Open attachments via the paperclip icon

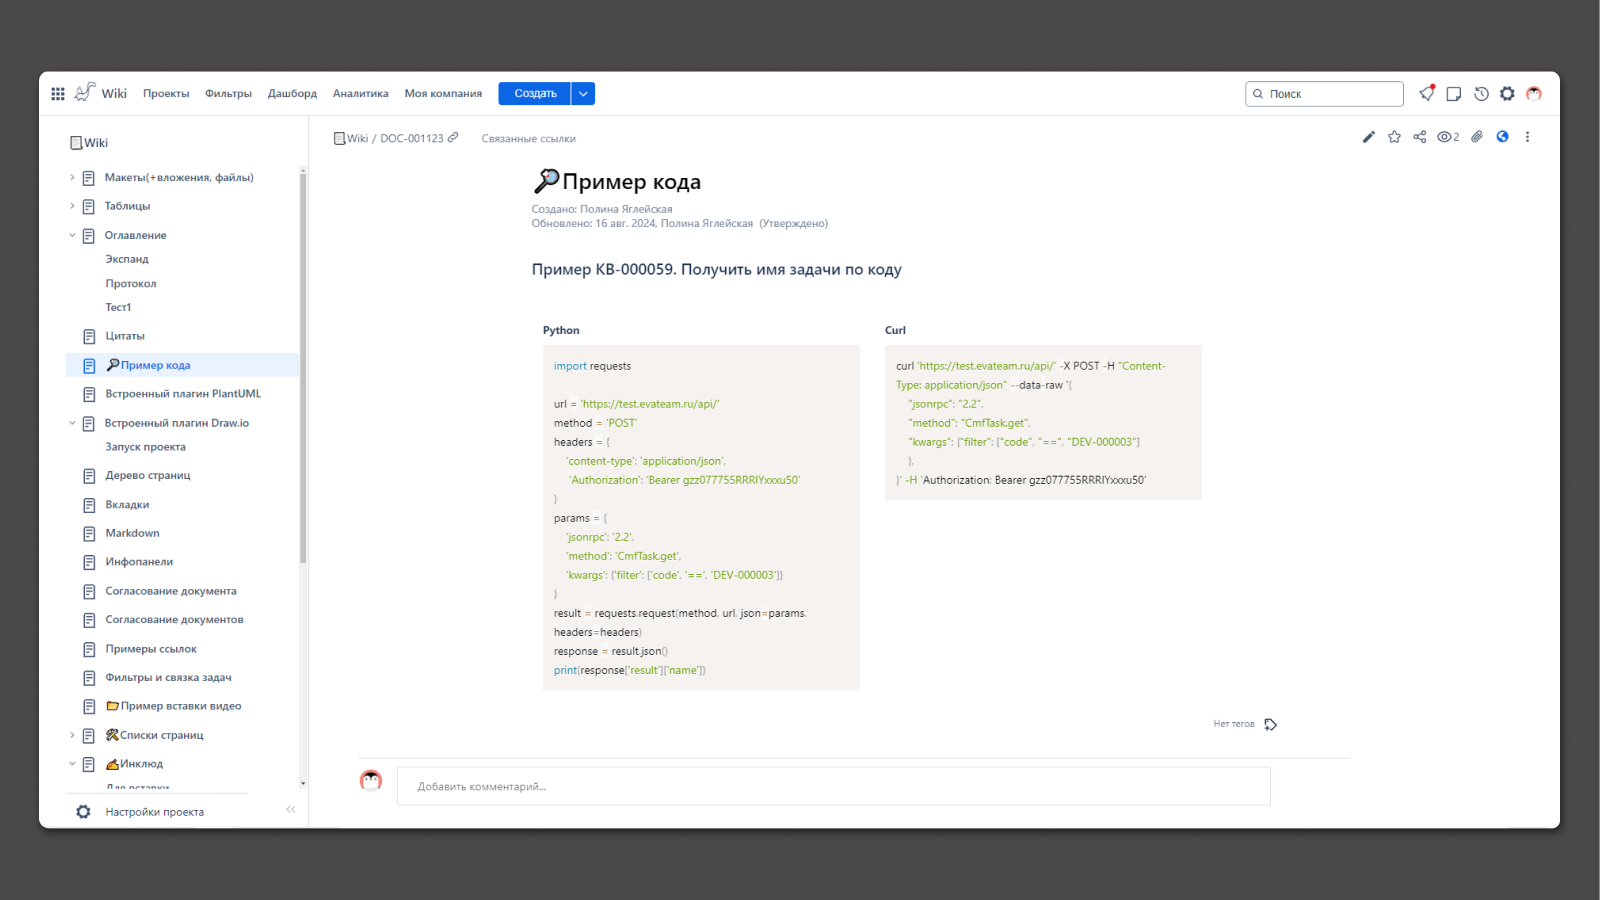coord(1477,137)
